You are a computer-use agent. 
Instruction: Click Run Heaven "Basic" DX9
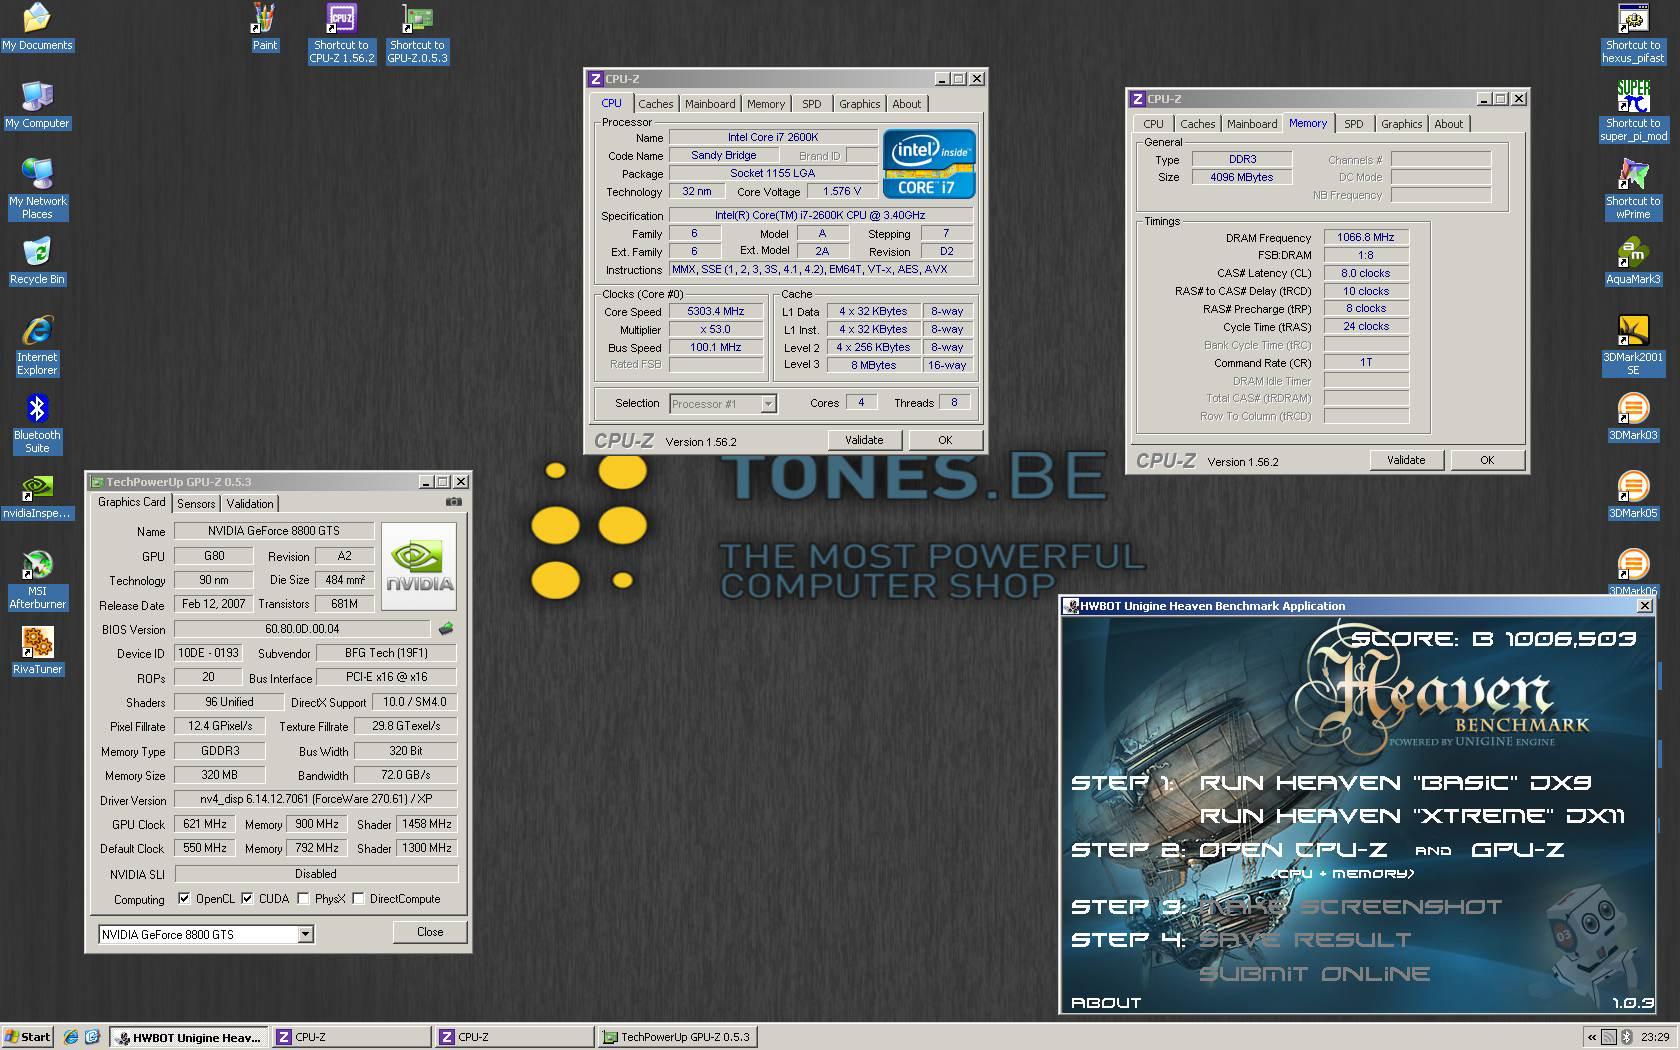pyautogui.click(x=1395, y=783)
